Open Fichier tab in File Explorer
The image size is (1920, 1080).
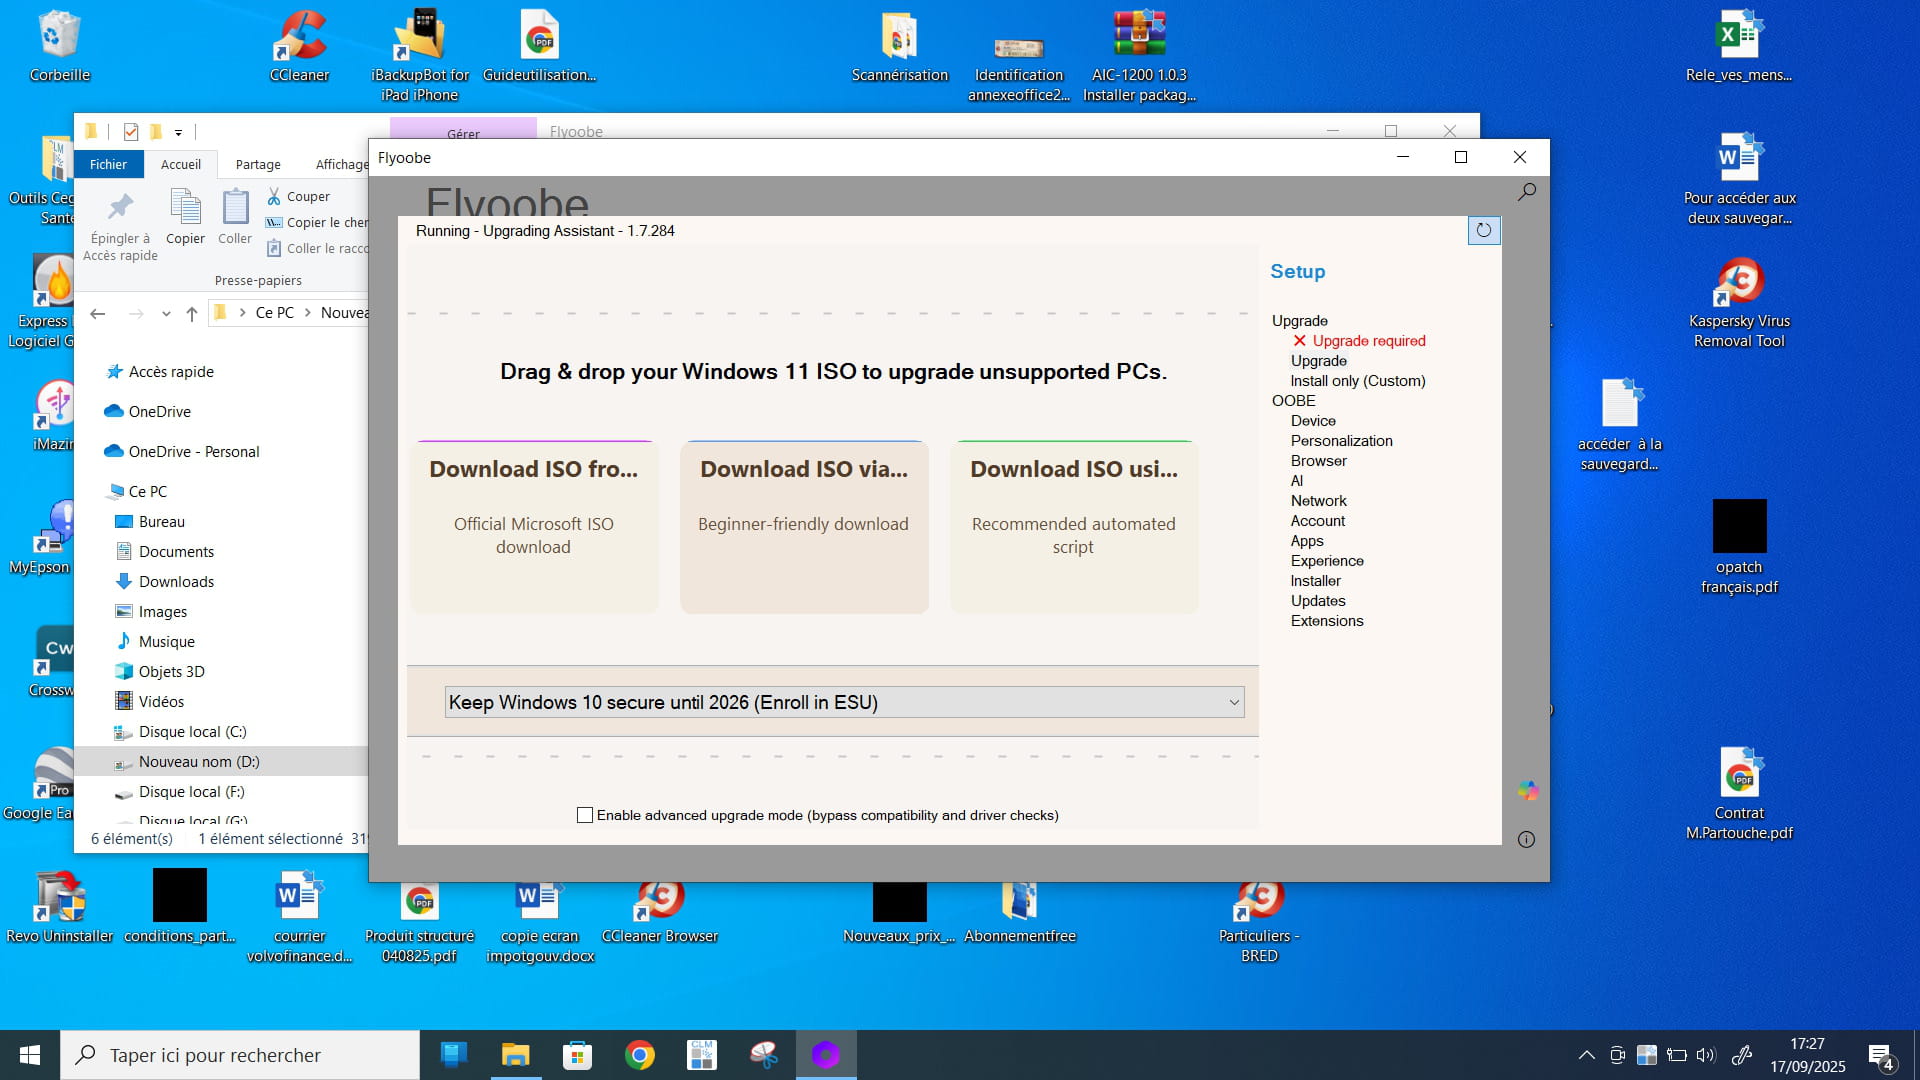point(108,164)
